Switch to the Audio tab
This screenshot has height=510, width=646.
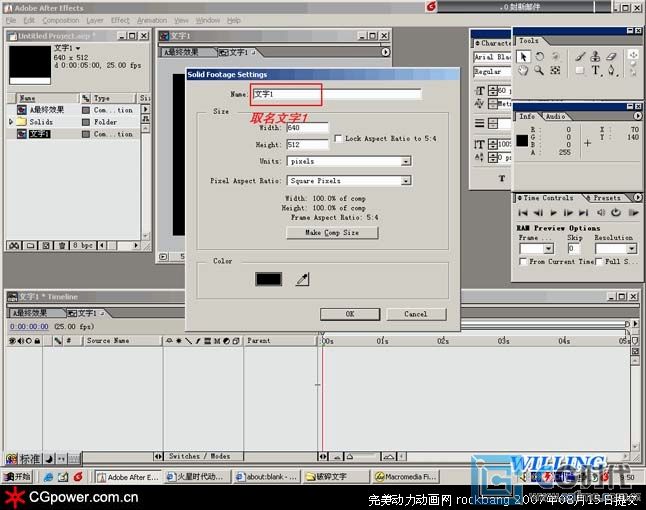coord(555,117)
